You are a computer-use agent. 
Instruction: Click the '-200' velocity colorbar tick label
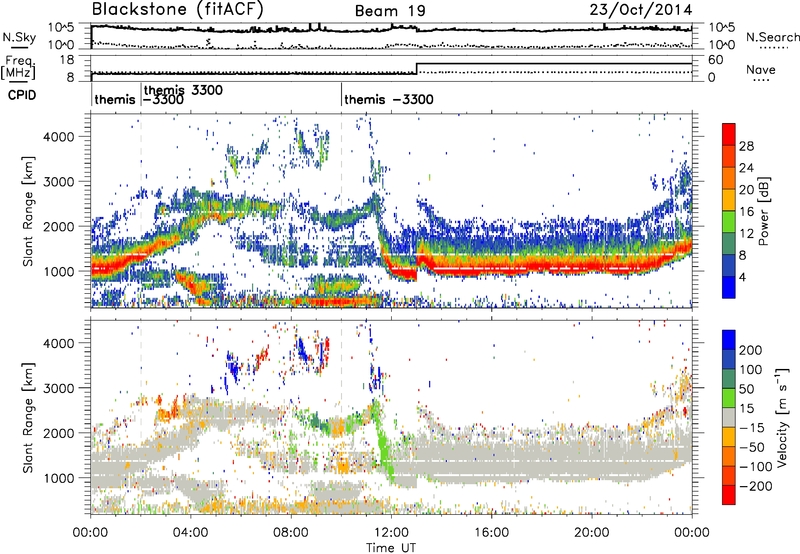click(756, 486)
